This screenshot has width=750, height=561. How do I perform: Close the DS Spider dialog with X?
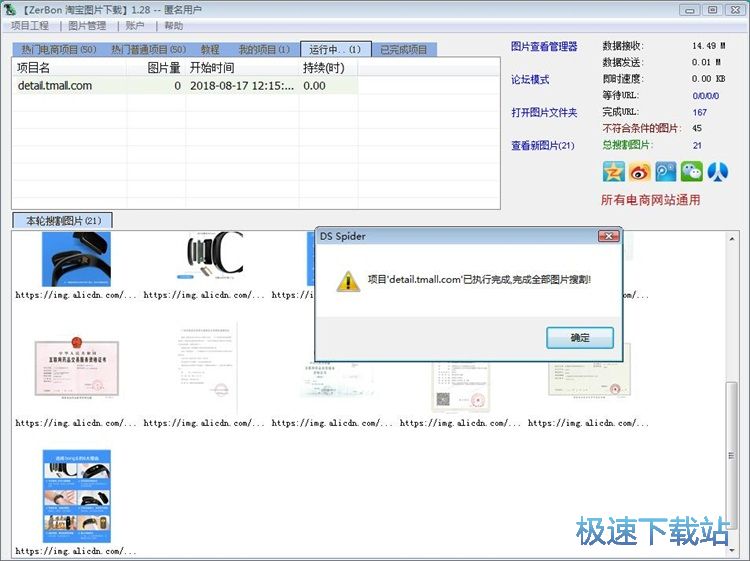pyautogui.click(x=609, y=236)
